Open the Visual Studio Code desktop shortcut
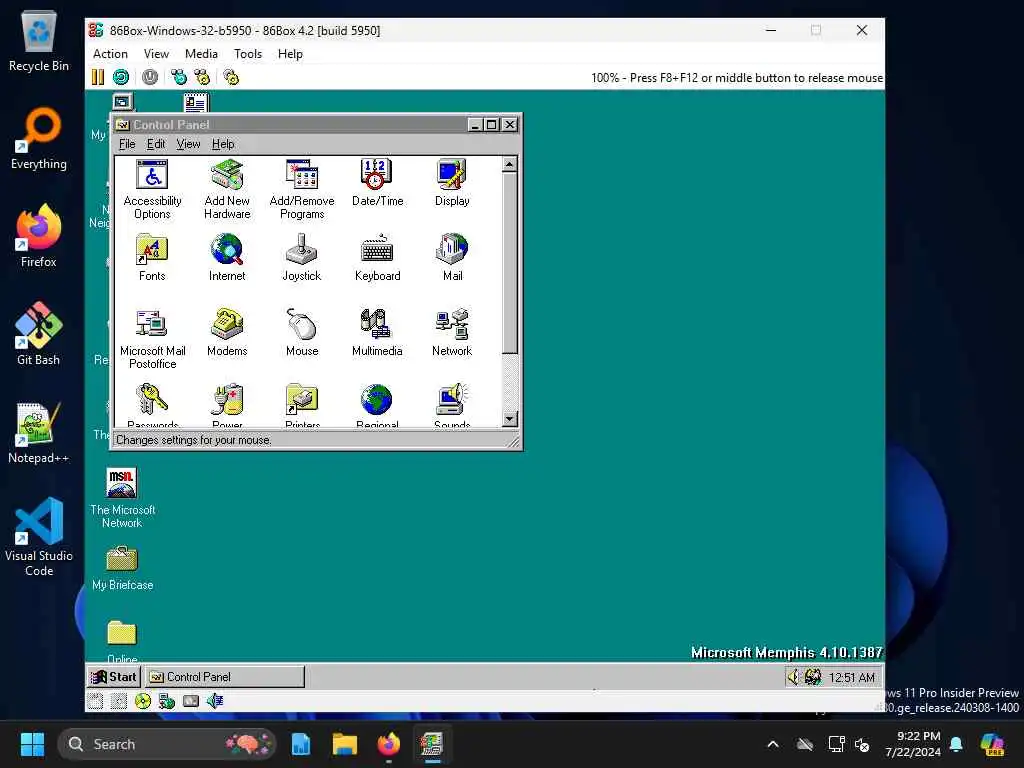The width and height of the screenshot is (1024, 768). pos(39,537)
